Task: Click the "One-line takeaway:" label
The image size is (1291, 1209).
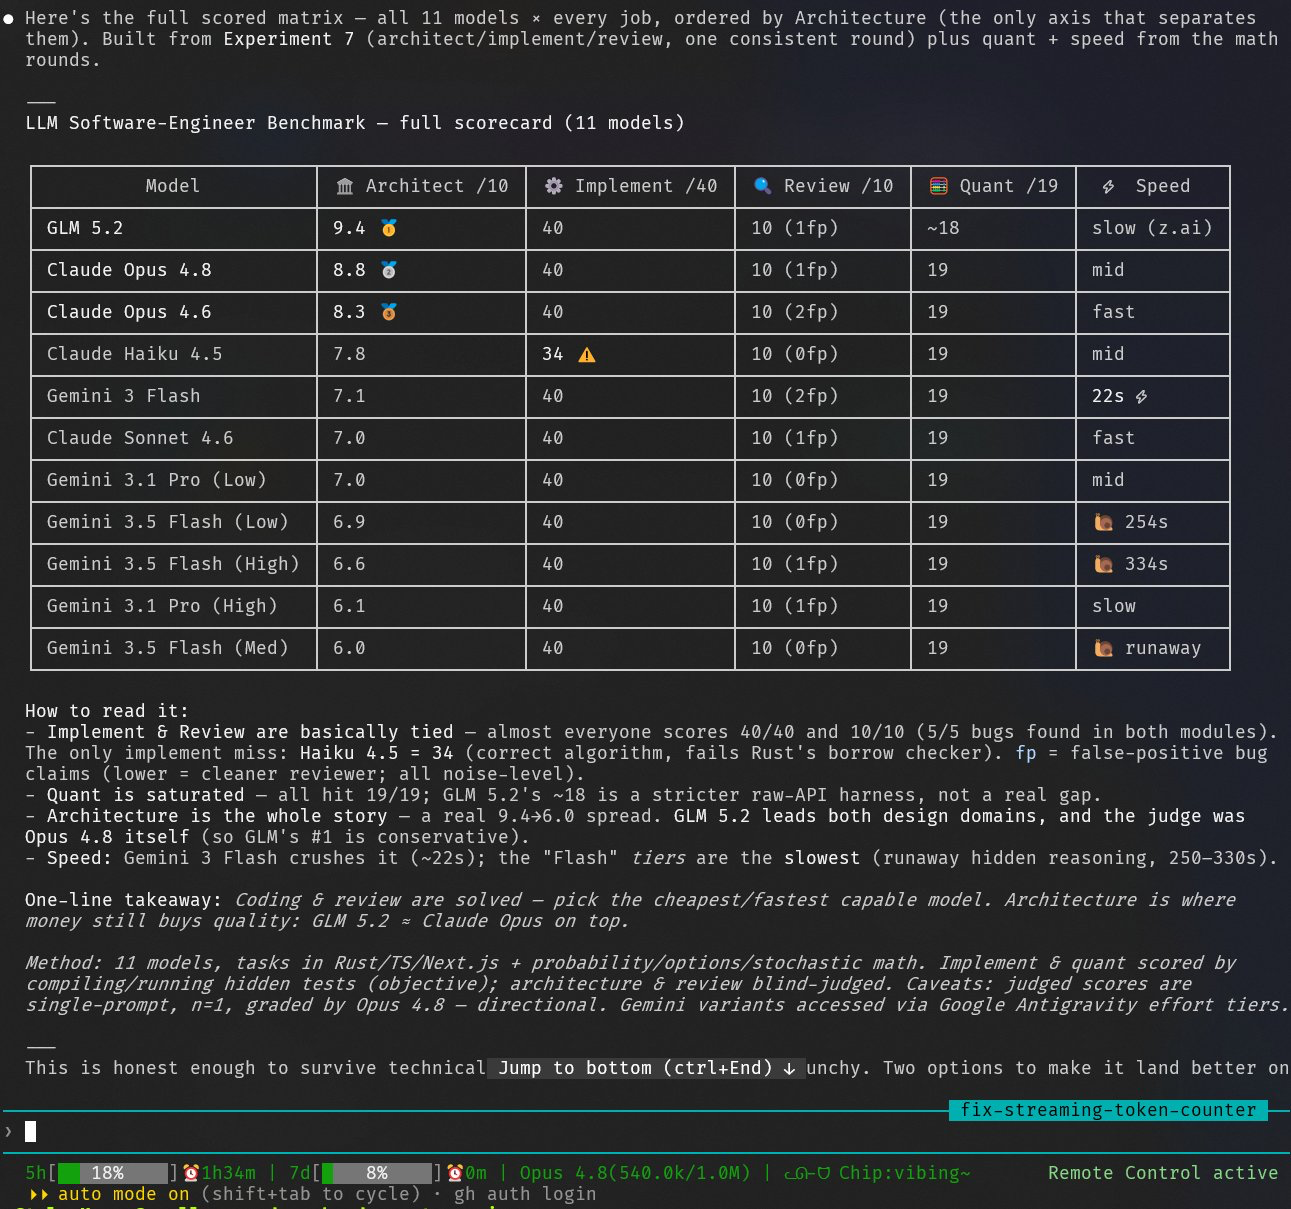Action: (124, 900)
